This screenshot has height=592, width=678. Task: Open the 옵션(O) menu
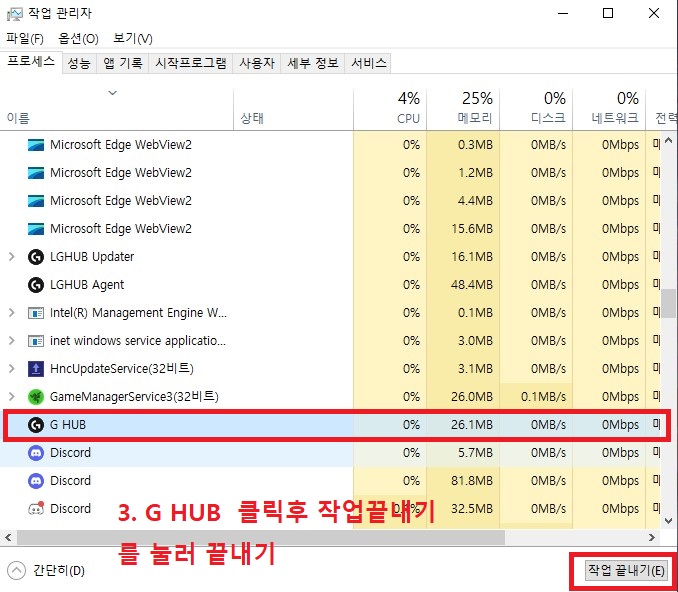coord(78,38)
